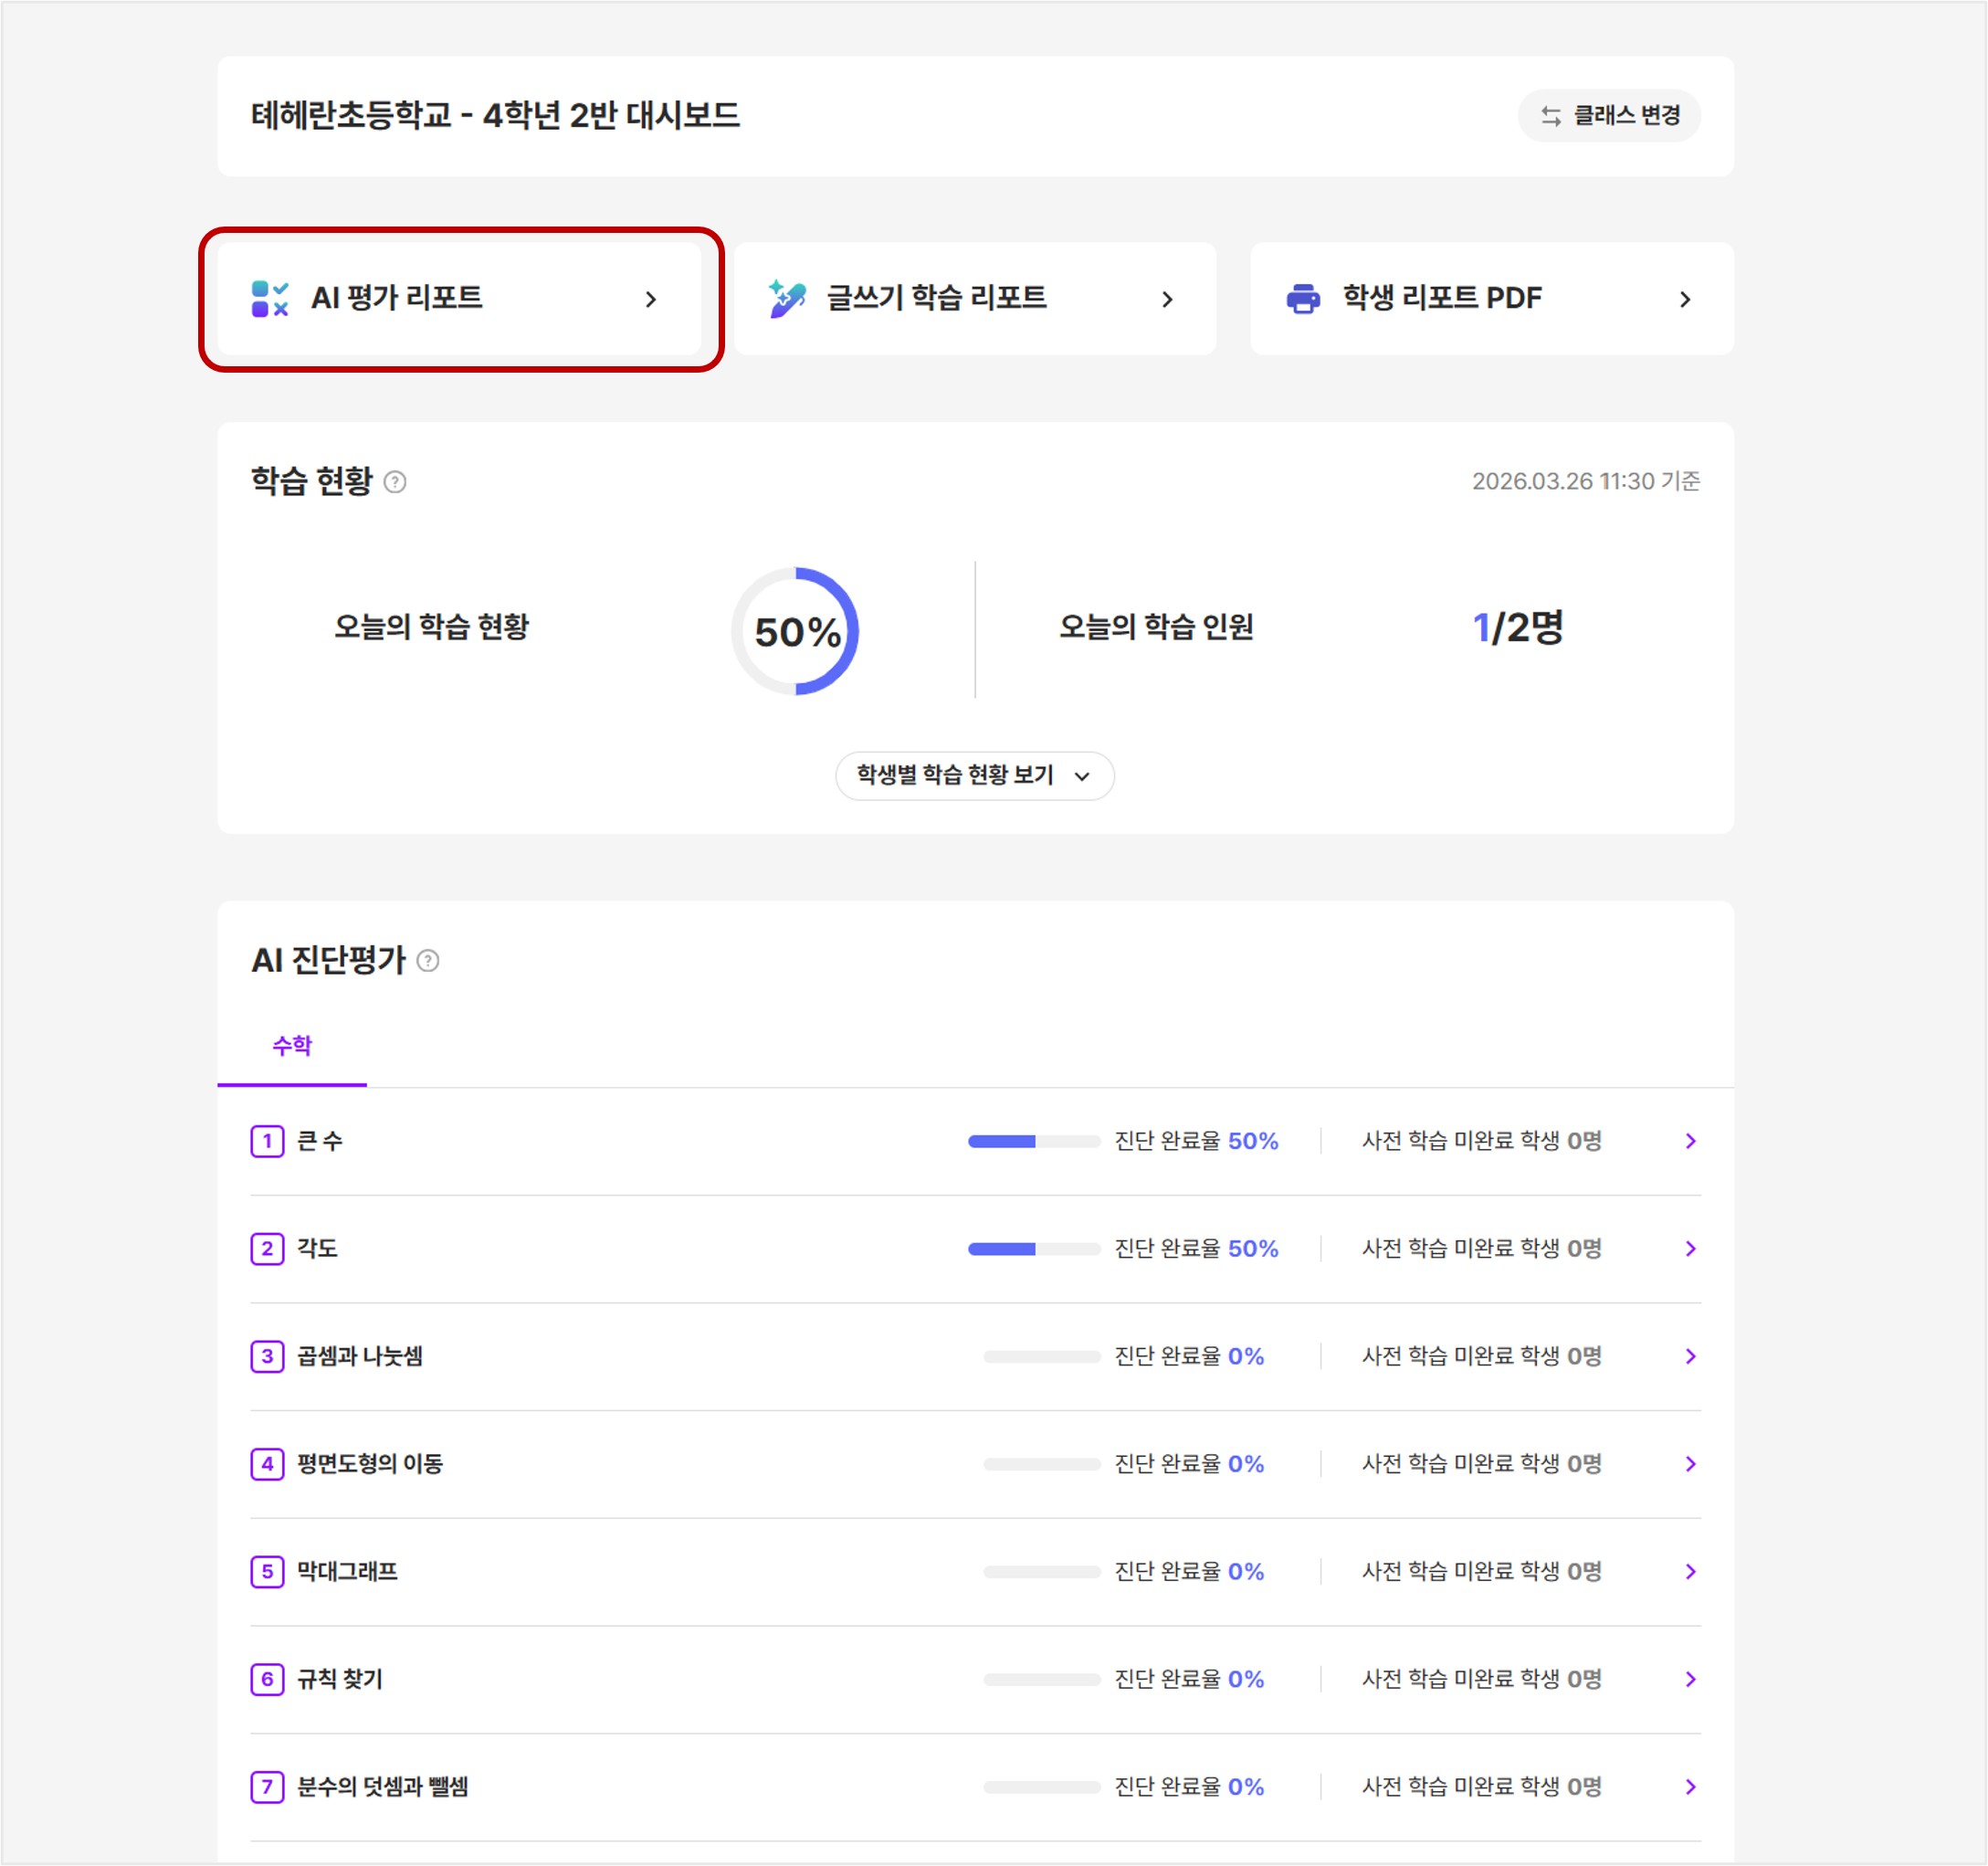Click the help icon next to 학습 현황
The width and height of the screenshot is (1988, 1866).
point(395,482)
